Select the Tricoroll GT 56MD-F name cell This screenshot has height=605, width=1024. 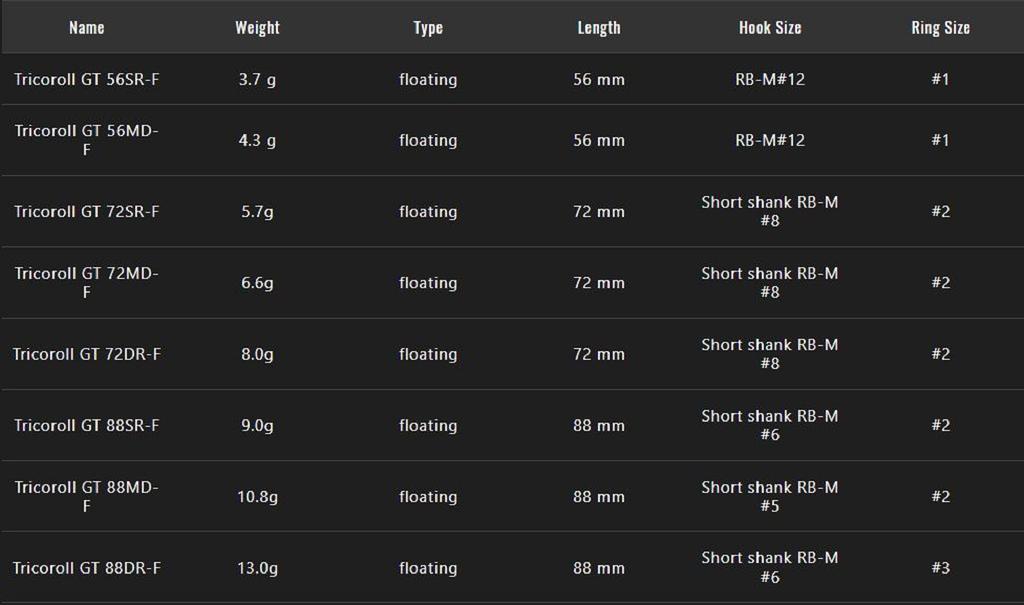point(87,140)
